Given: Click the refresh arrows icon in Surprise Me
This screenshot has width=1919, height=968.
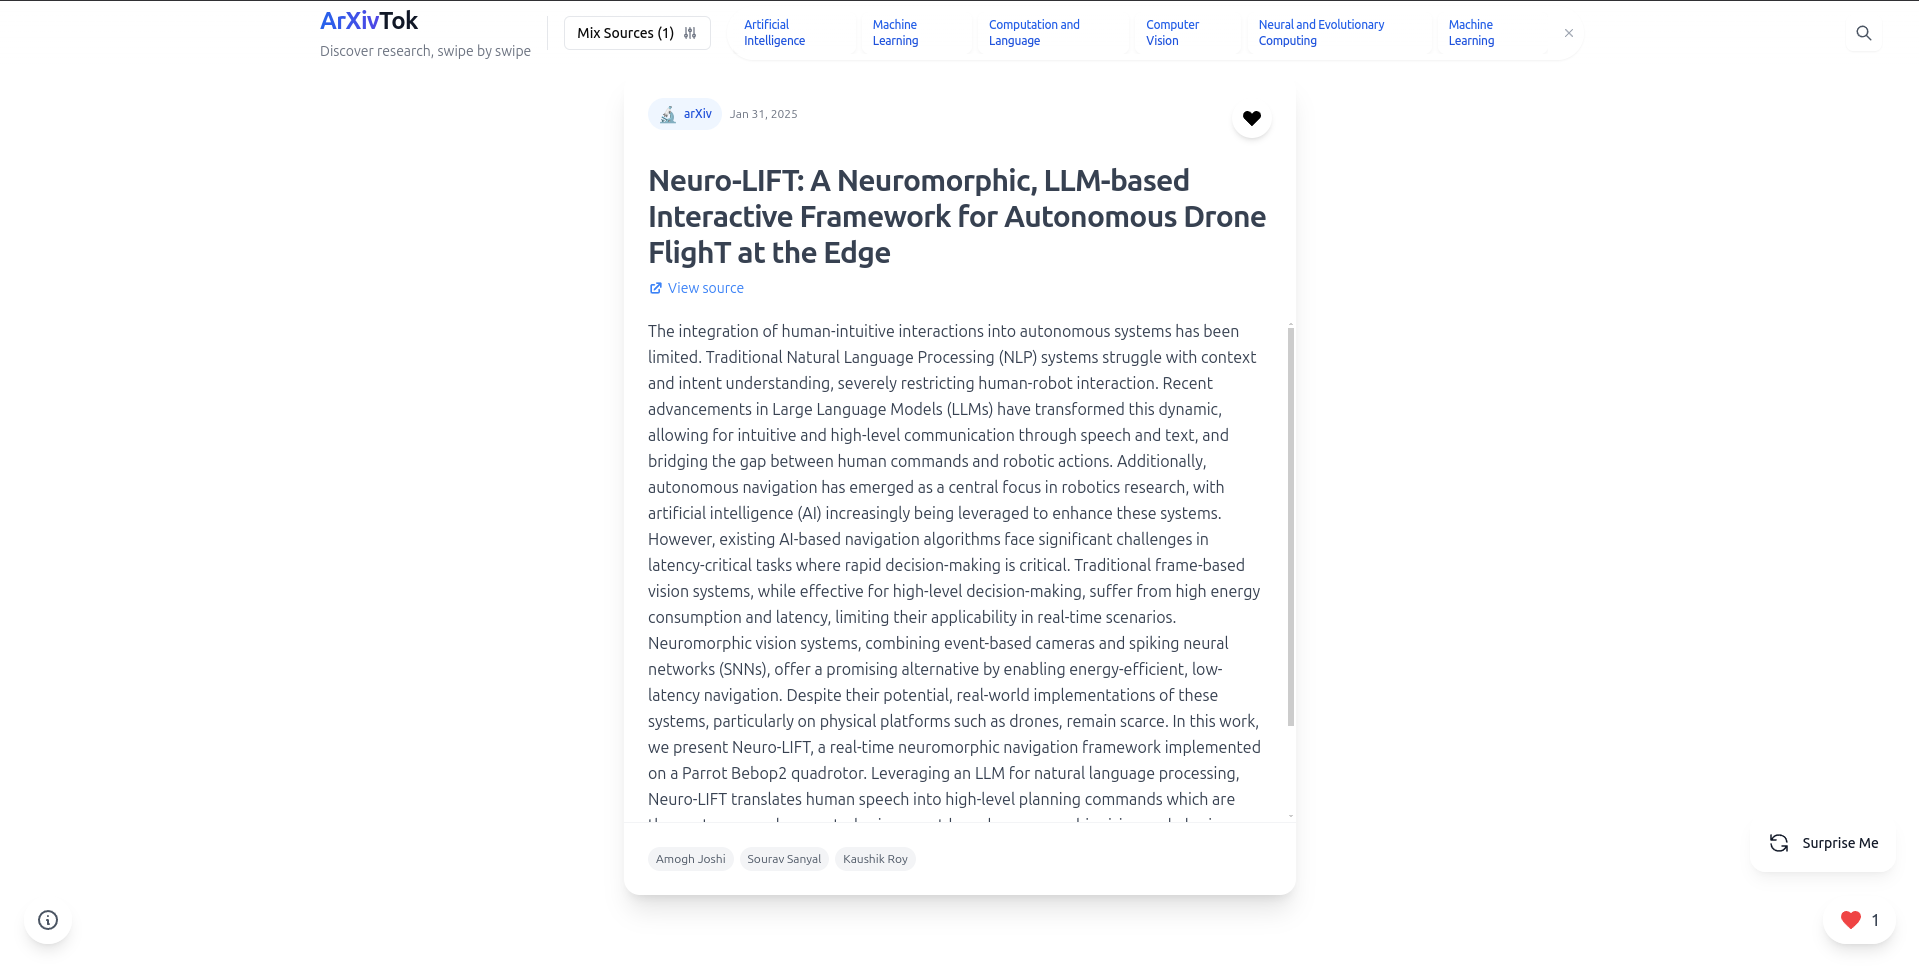Looking at the screenshot, I should [1779, 843].
